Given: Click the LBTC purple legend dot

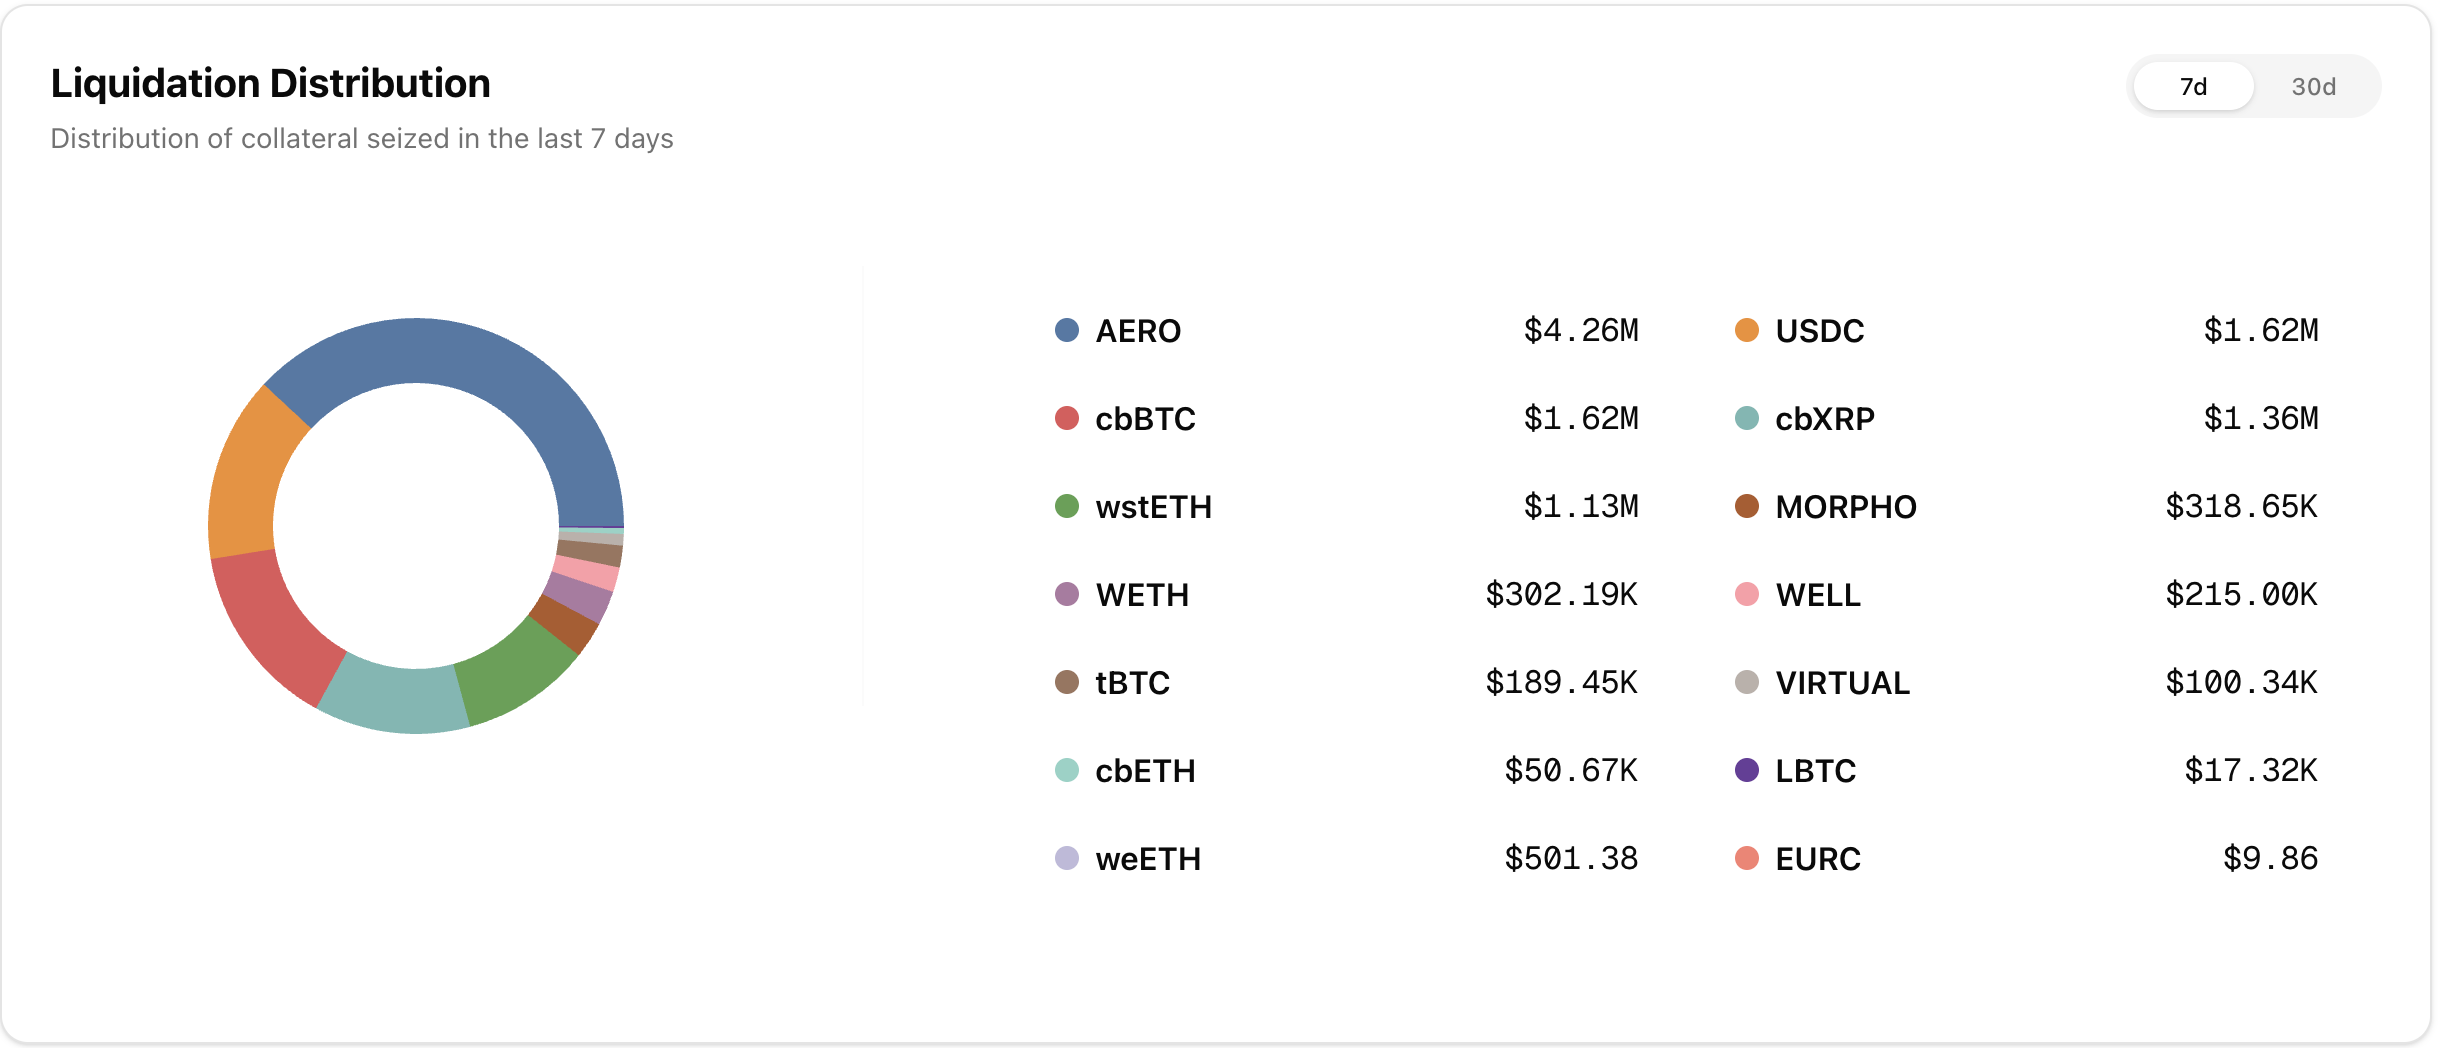Looking at the screenshot, I should (1747, 770).
